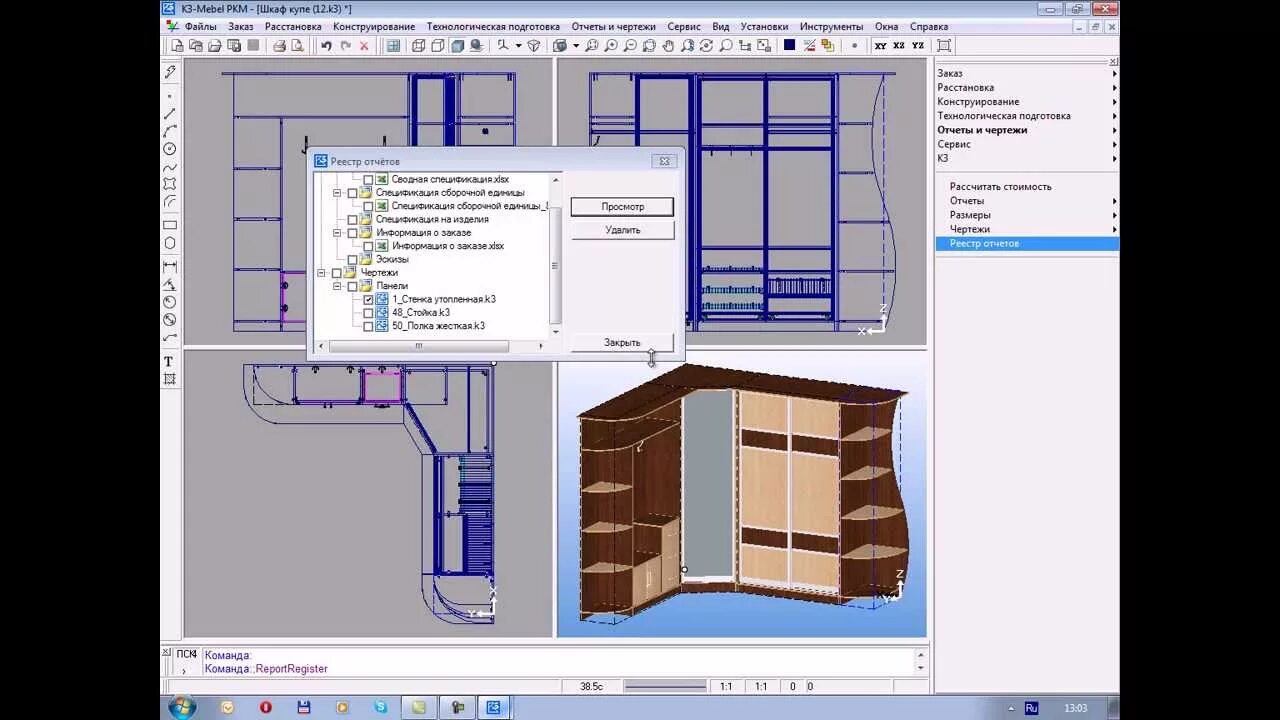This screenshot has width=1280, height=720.
Task: Click the four-viewport layout icon
Action: (x=393, y=46)
